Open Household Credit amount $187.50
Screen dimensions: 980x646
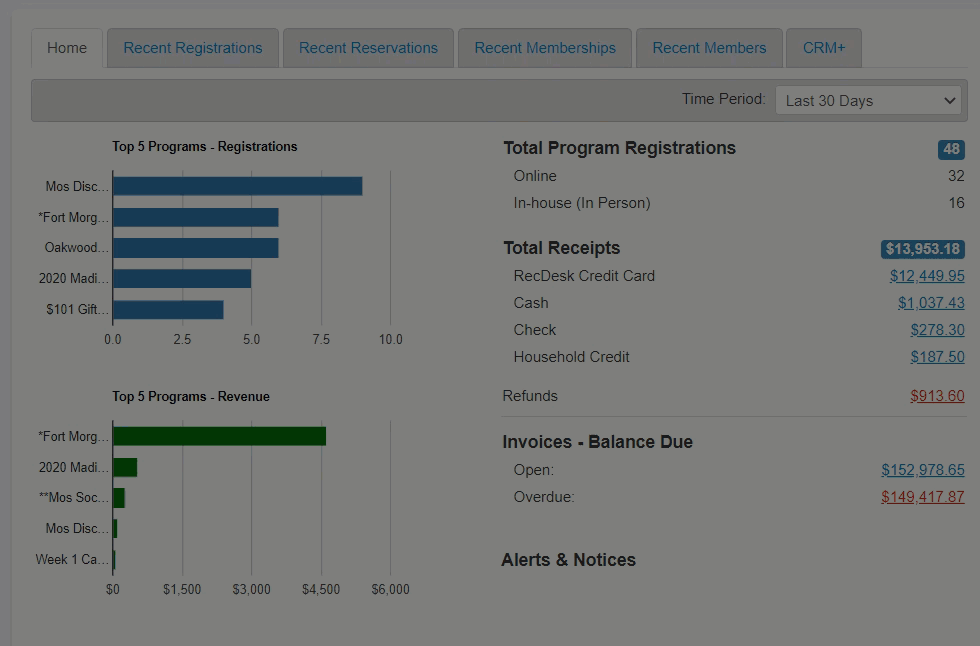[x=937, y=357]
